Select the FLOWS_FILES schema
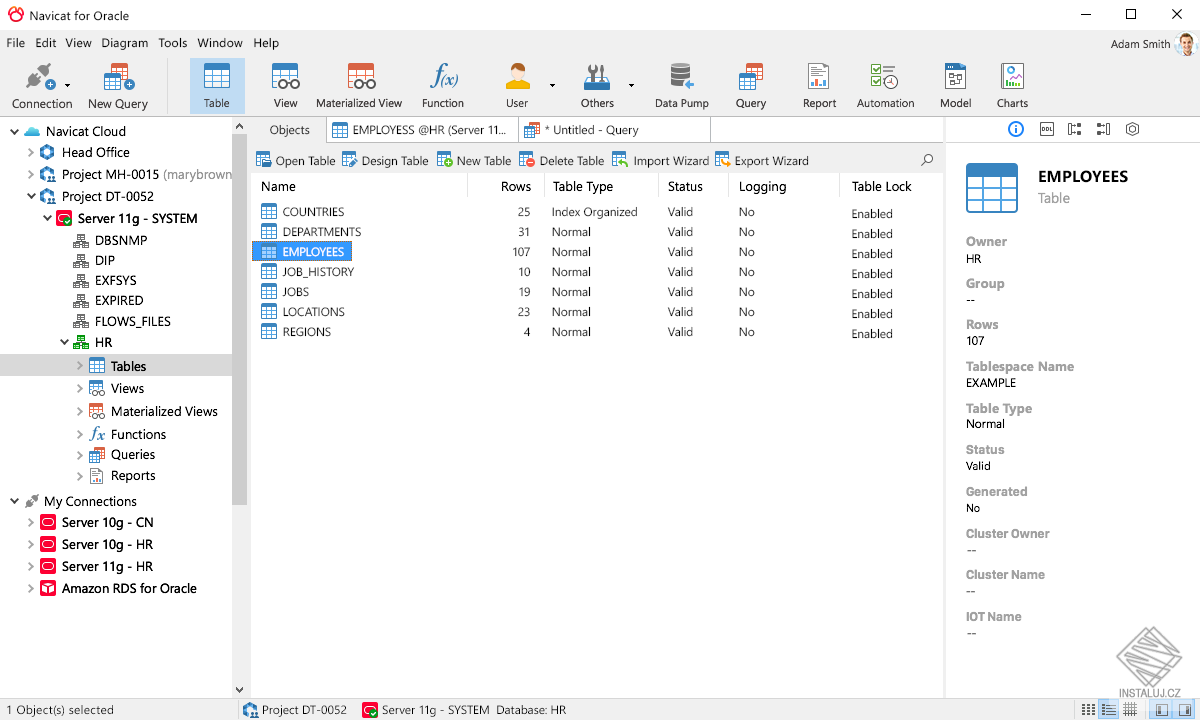The height and width of the screenshot is (720, 1200). pos(120,321)
